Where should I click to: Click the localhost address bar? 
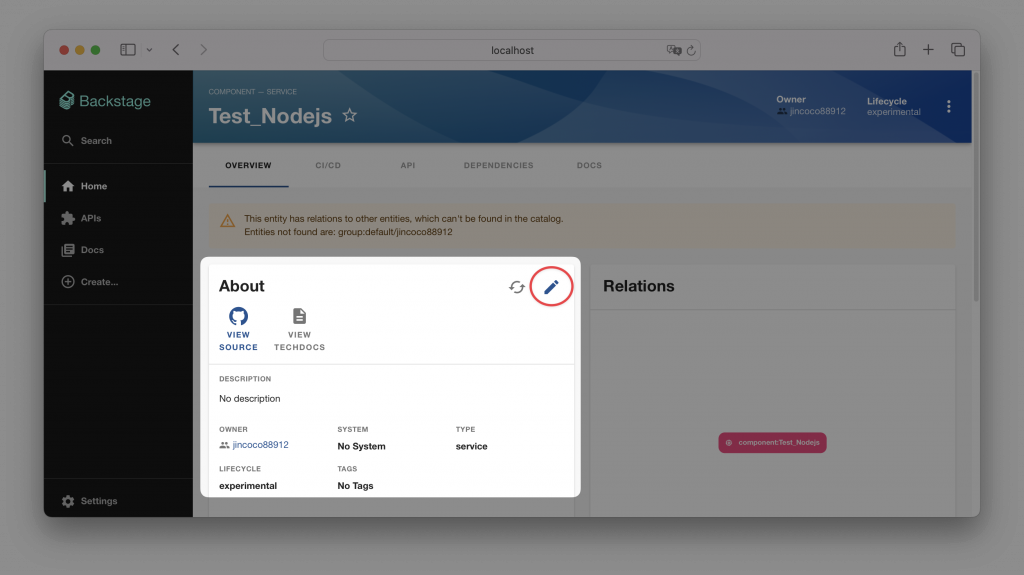pyautogui.click(x=512, y=50)
